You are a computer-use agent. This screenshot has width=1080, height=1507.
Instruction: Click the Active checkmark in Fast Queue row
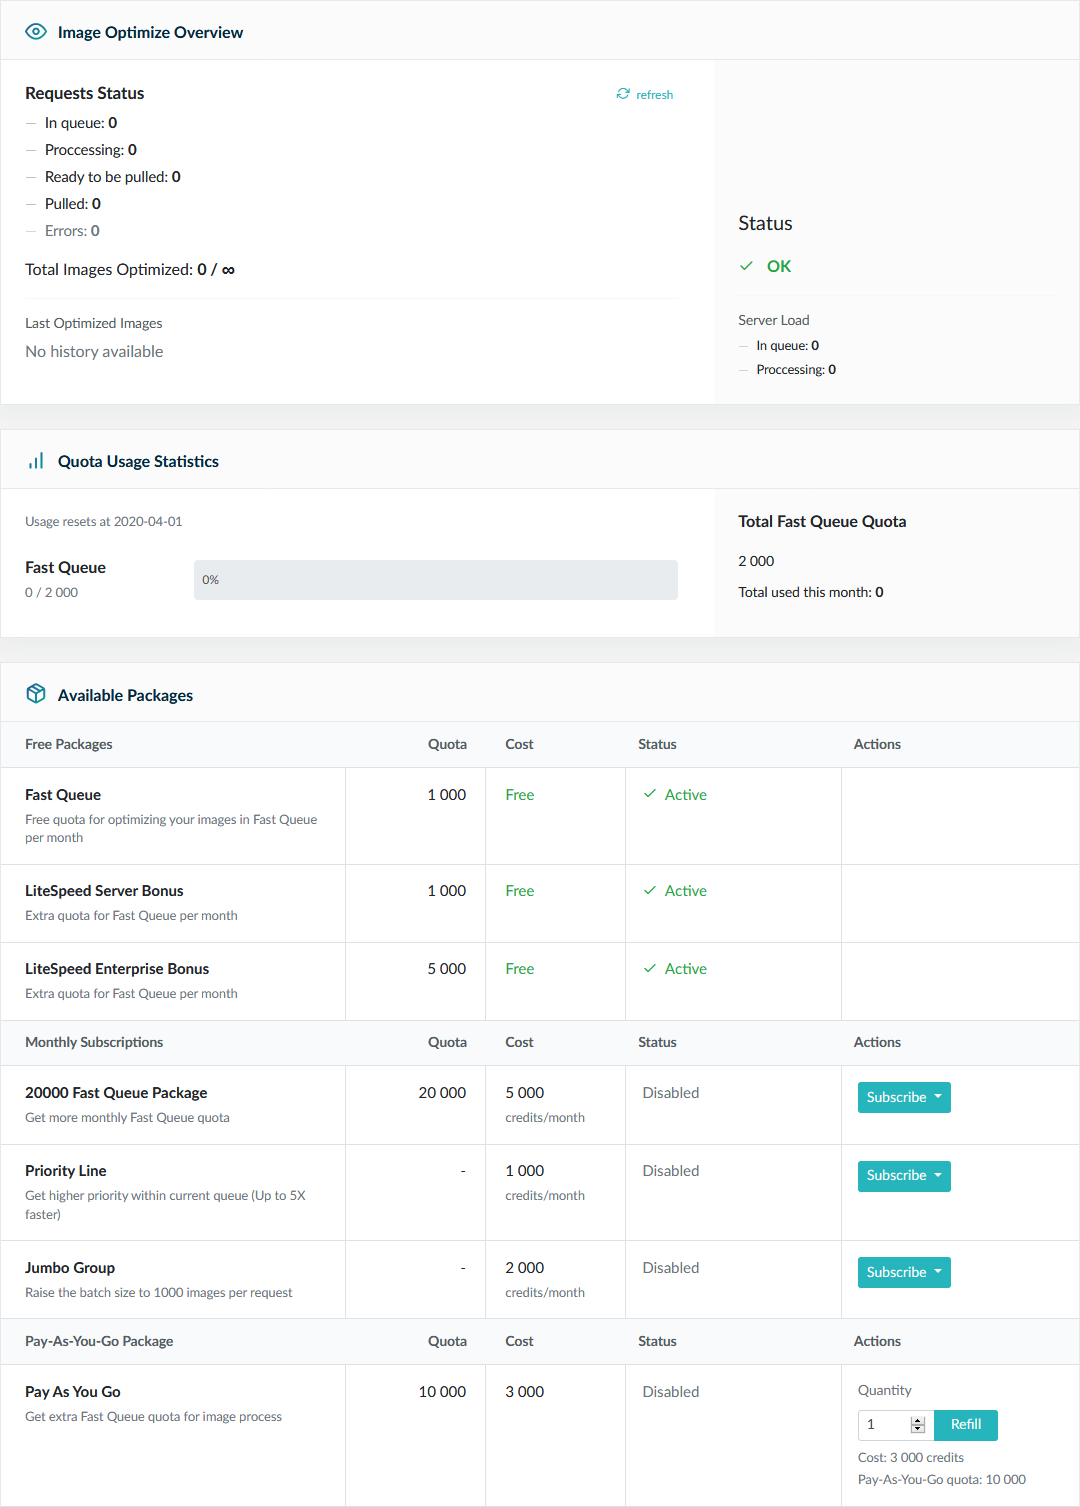tap(650, 794)
